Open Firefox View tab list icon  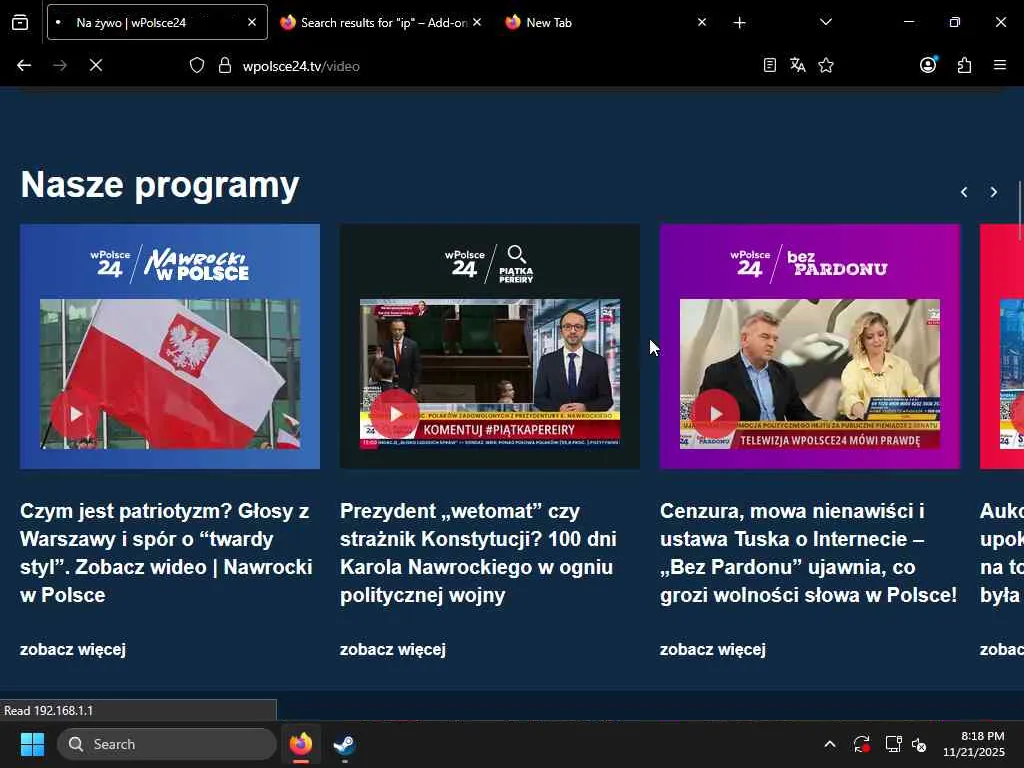[20, 22]
